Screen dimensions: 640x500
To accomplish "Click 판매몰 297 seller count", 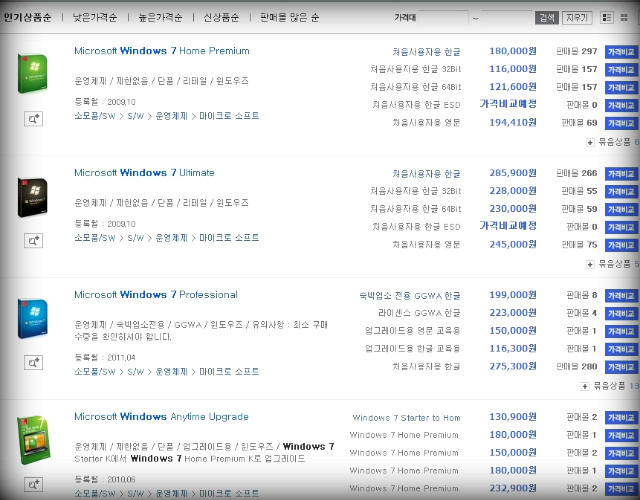I will (577, 51).
